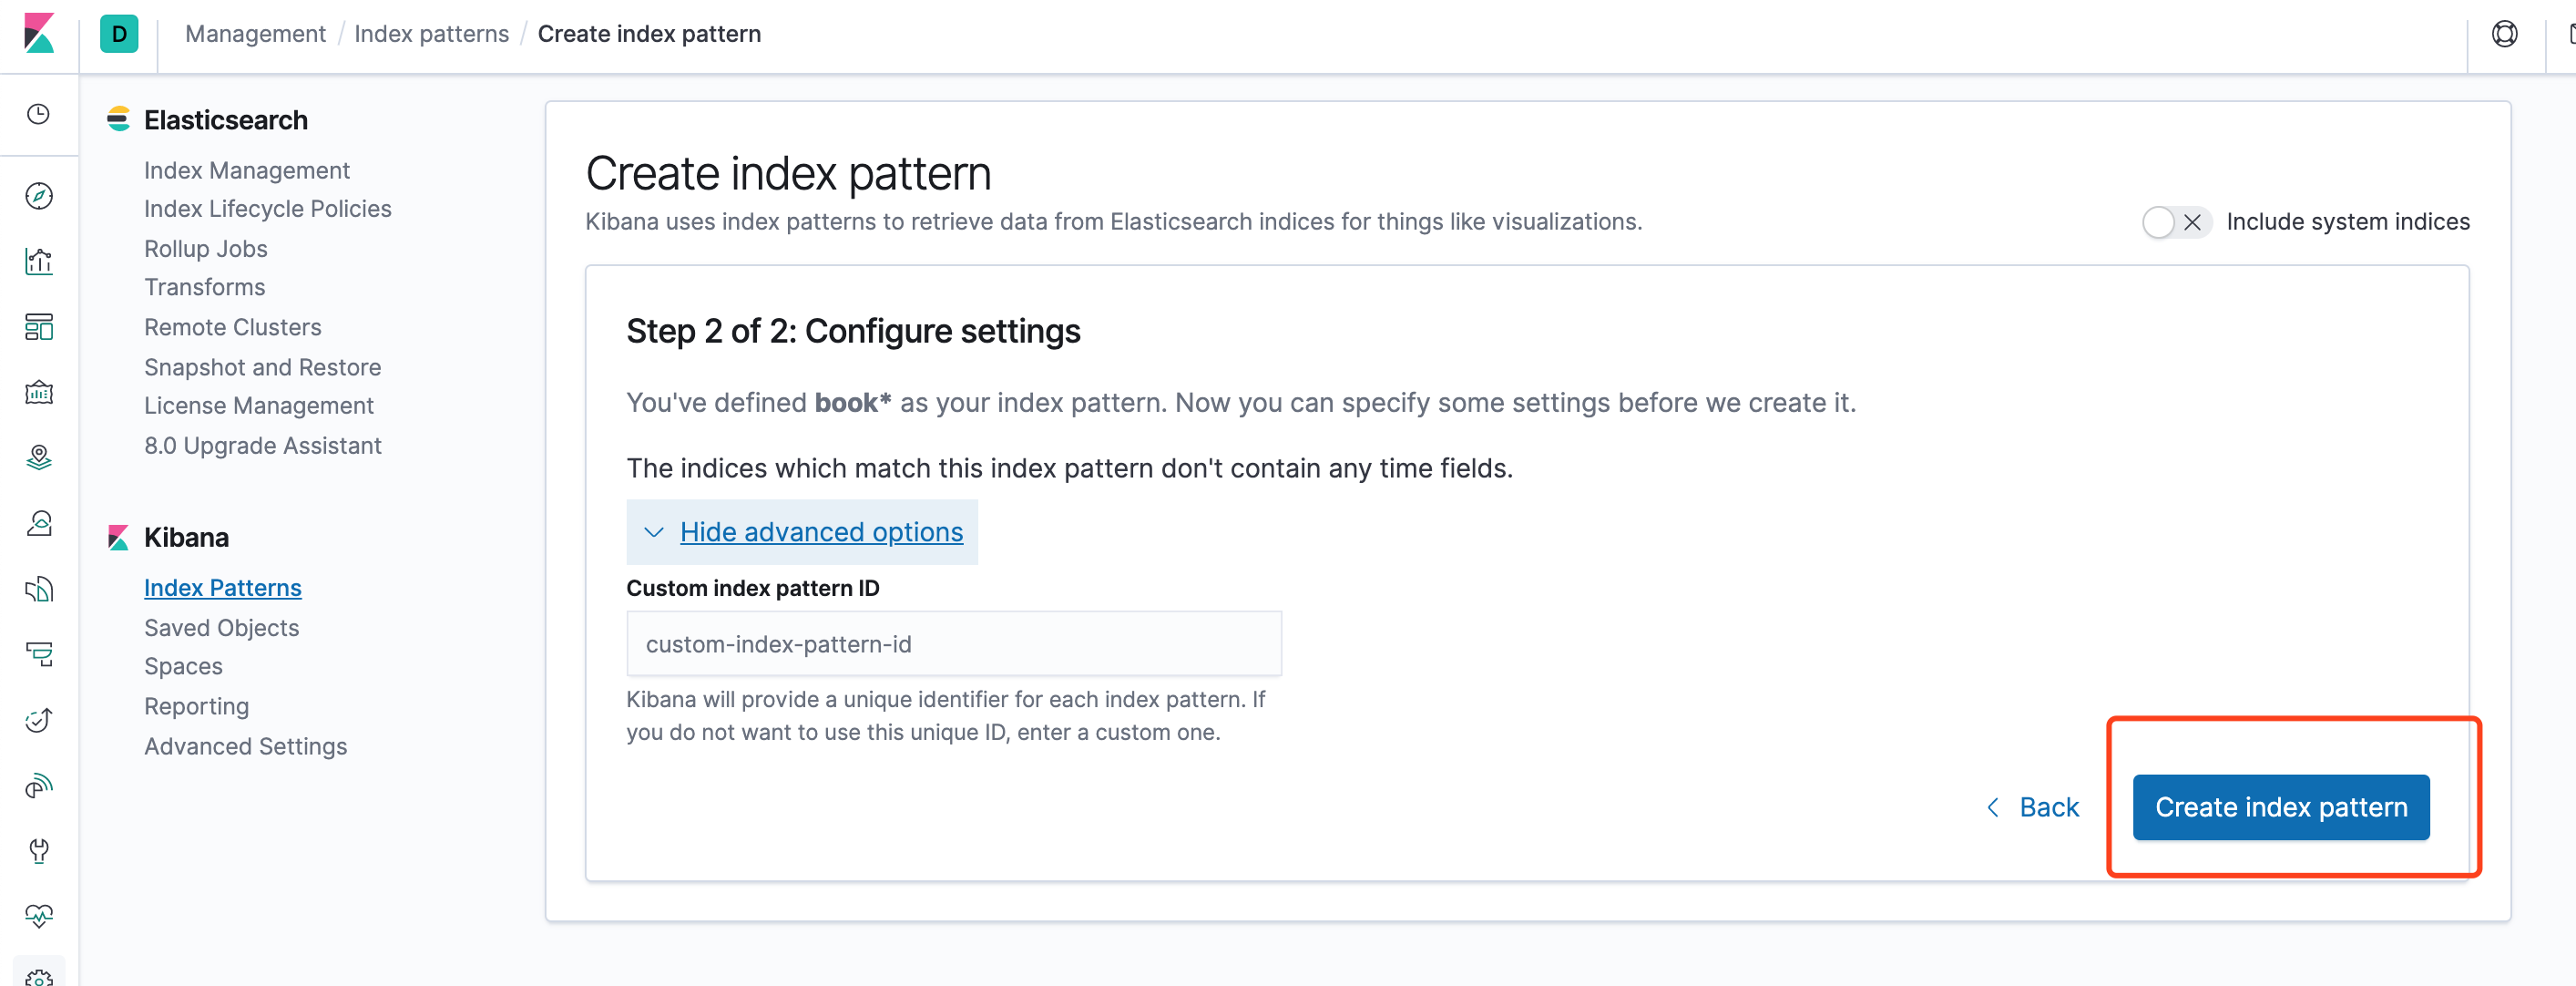Click the Create index pattern button
This screenshot has height=986, width=2576.
[x=2280, y=807]
